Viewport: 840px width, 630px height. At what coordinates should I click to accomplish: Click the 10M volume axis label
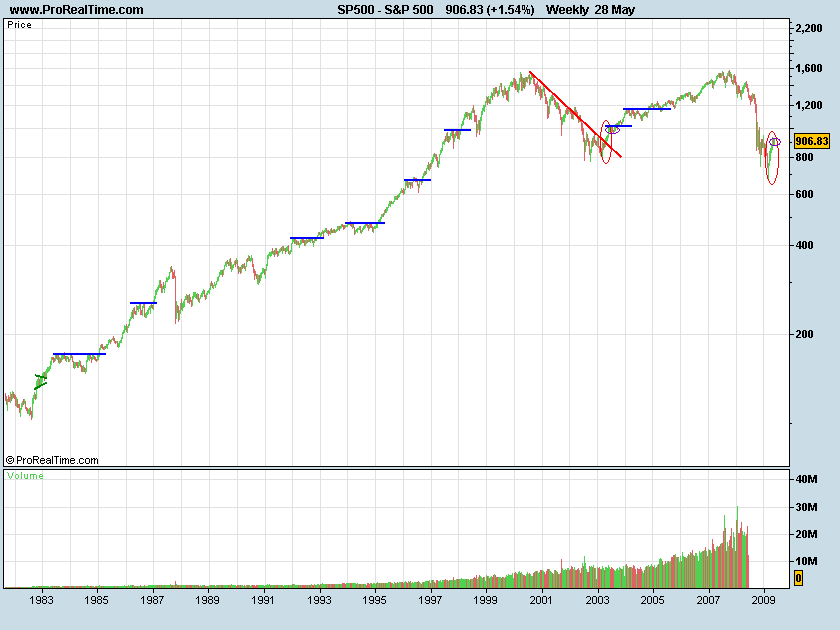click(806, 561)
